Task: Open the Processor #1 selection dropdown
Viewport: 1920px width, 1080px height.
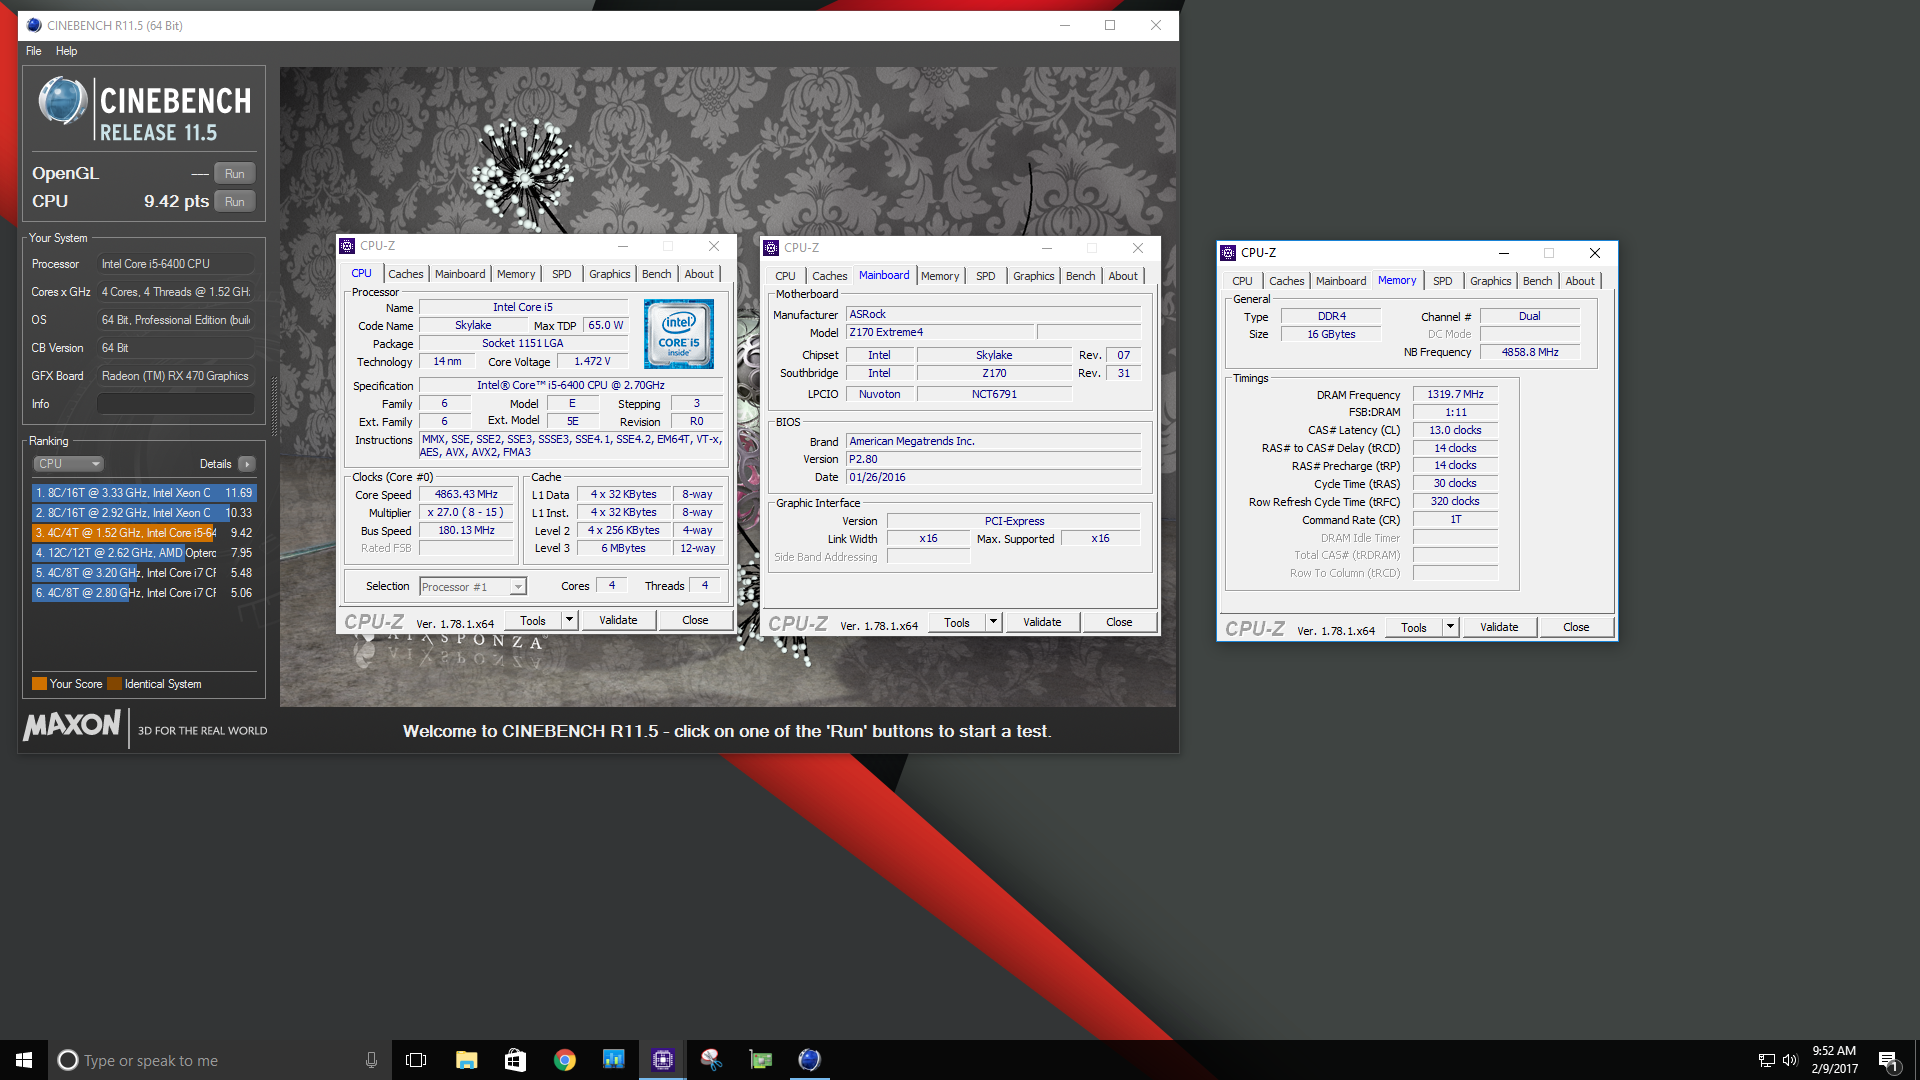Action: tap(473, 587)
